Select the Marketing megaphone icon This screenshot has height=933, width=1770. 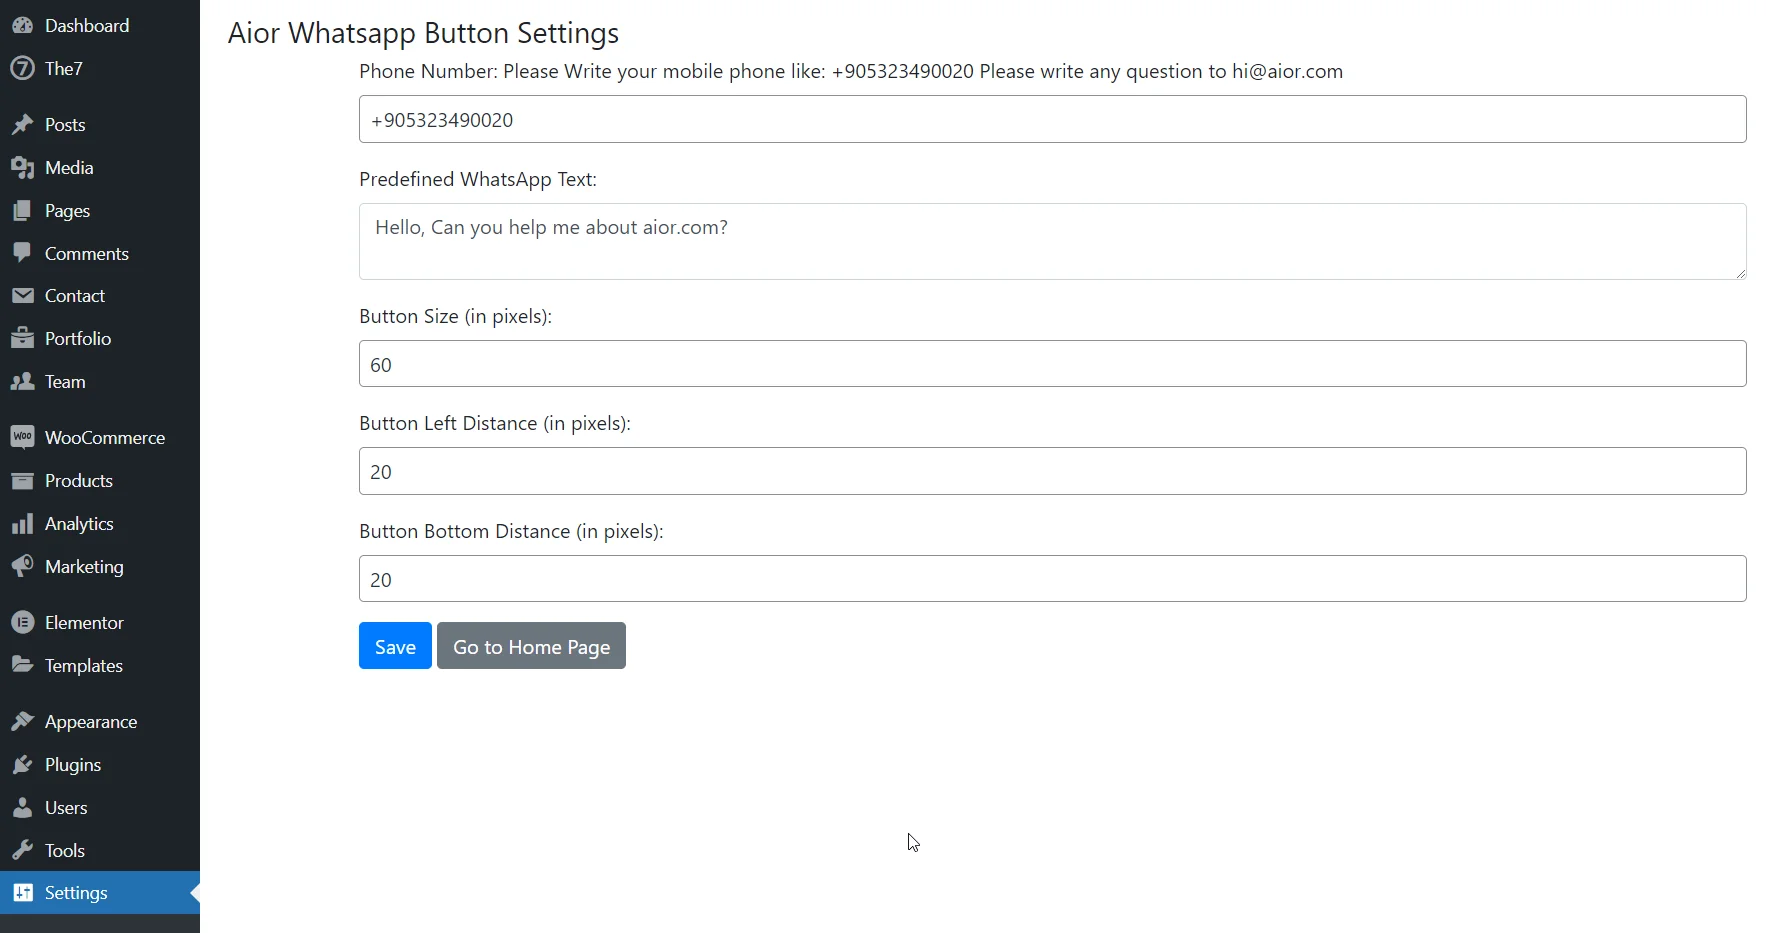point(22,566)
